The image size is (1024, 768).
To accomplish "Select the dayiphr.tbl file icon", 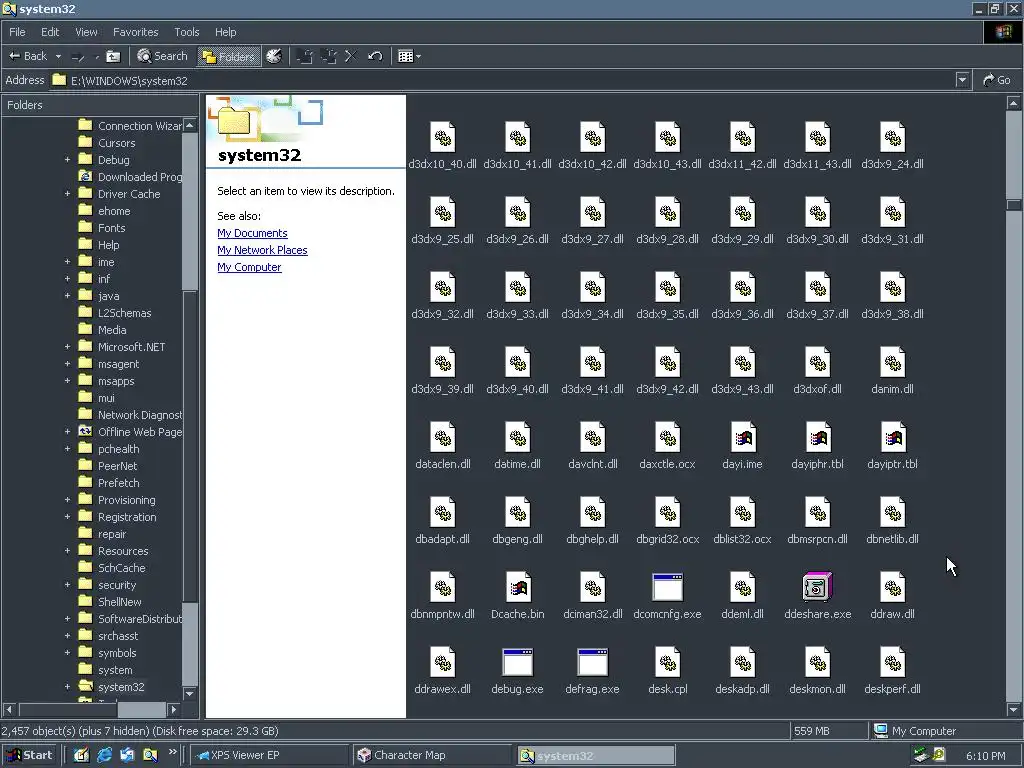I will click(818, 438).
